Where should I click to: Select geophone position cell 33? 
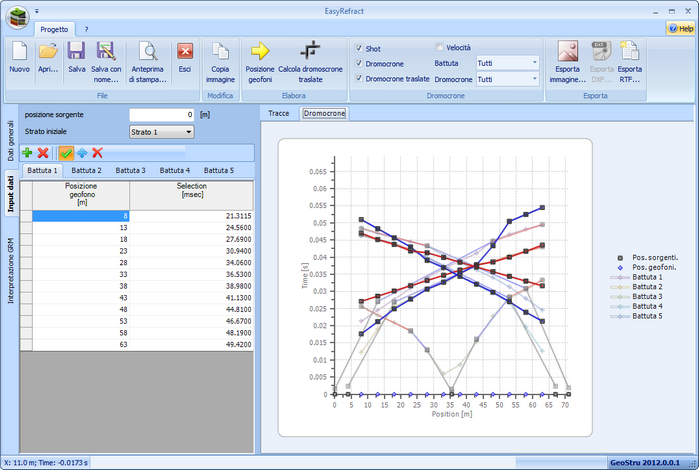coord(81,274)
